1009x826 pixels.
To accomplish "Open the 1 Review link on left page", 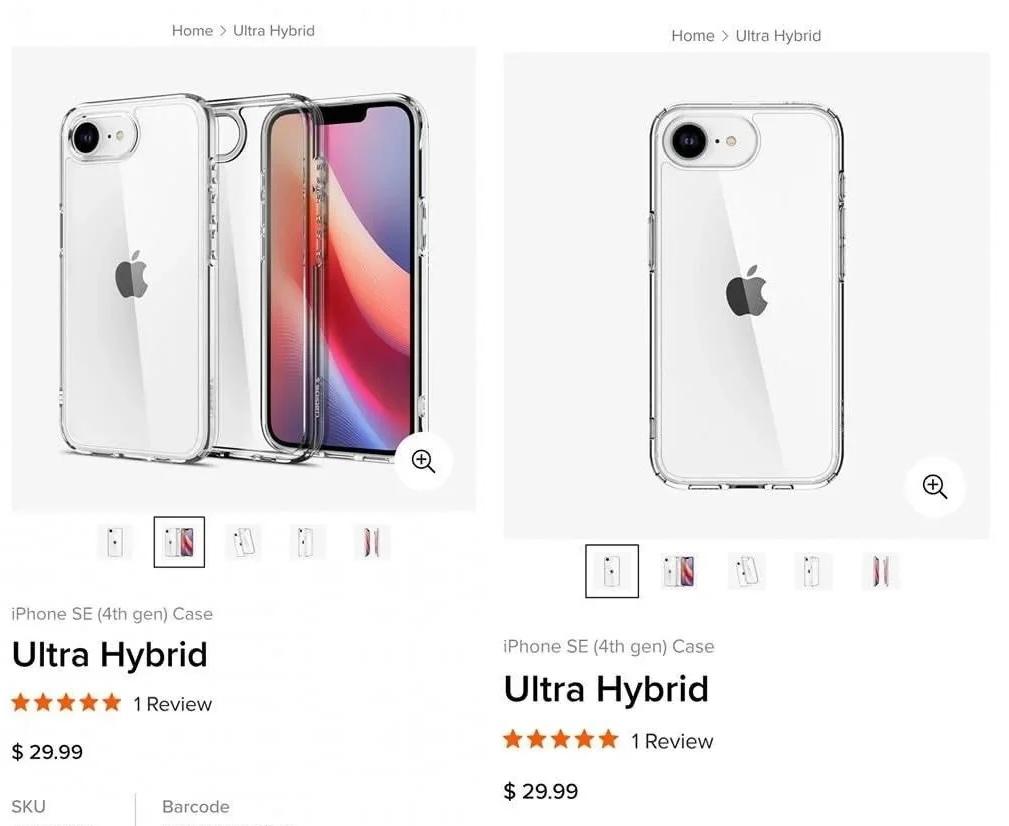I will click(172, 704).
